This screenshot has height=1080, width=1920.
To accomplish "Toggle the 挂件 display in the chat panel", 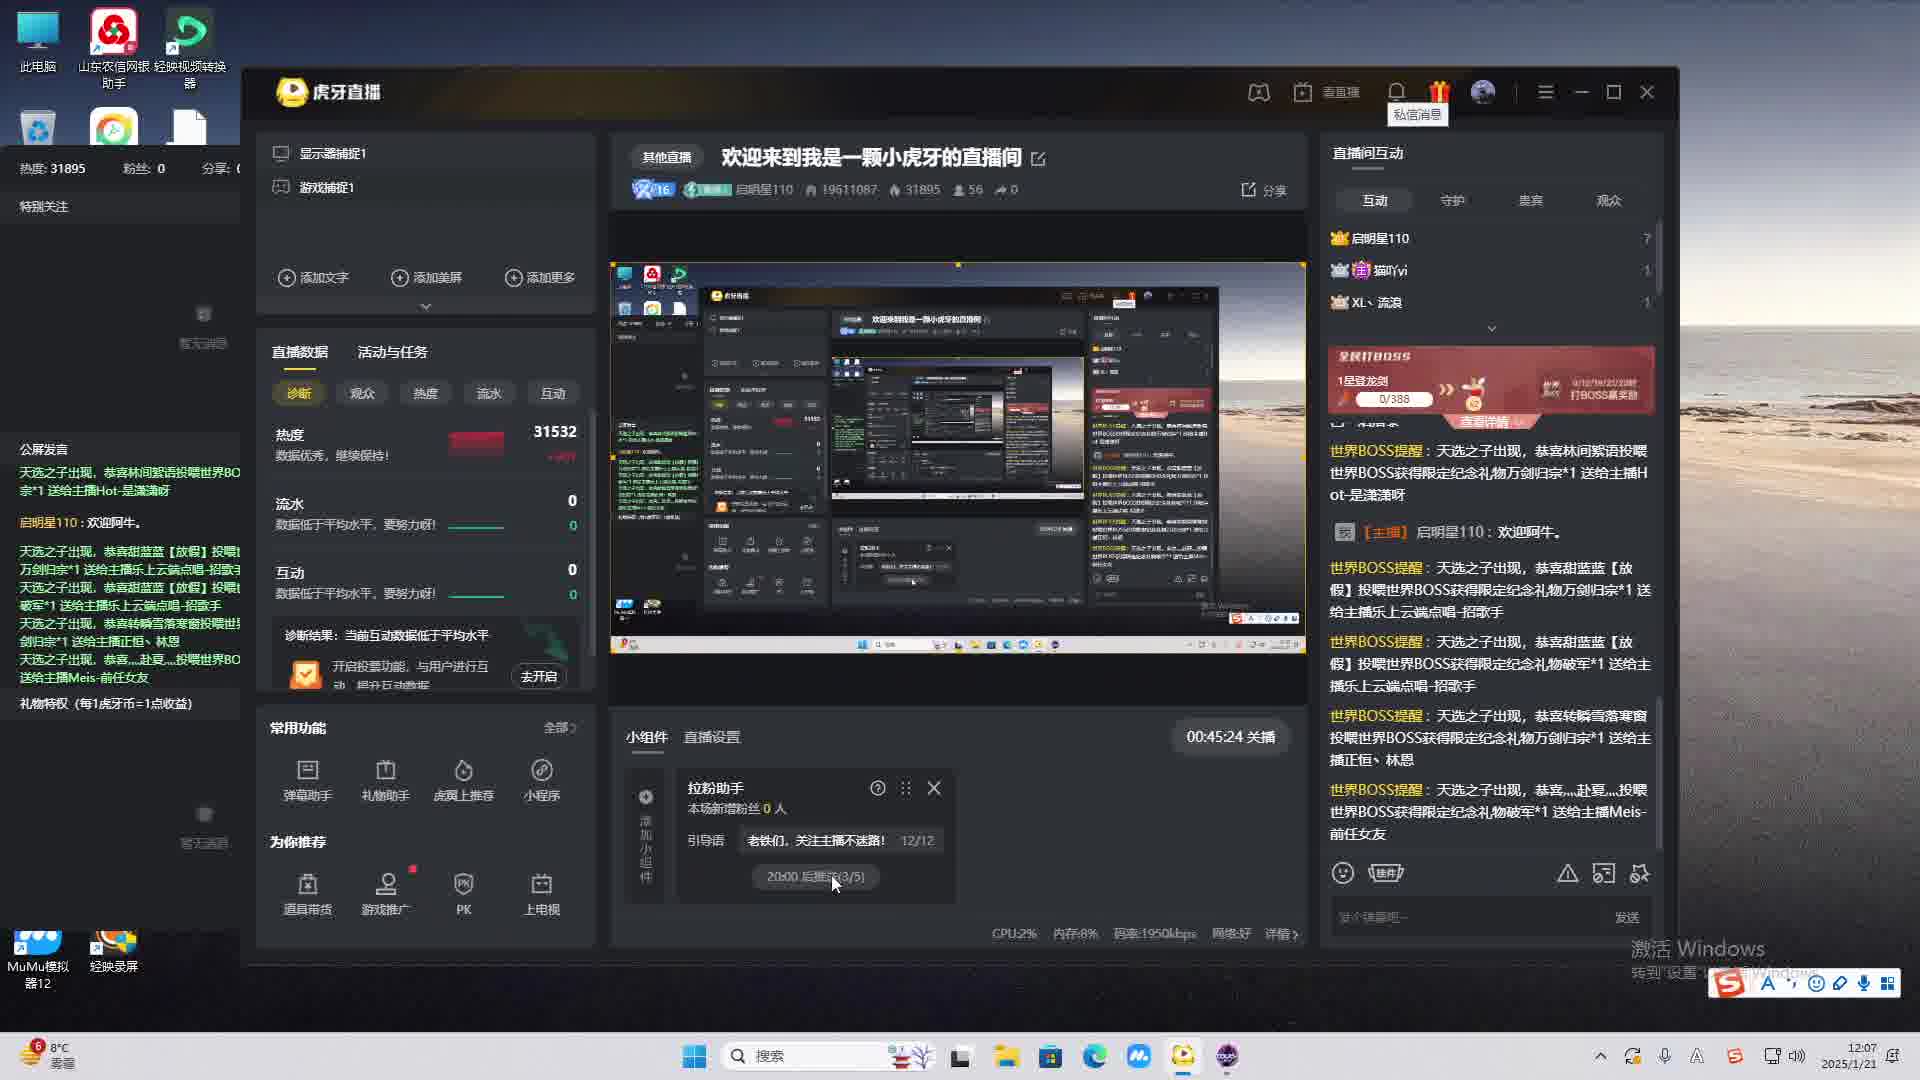I will click(1387, 873).
